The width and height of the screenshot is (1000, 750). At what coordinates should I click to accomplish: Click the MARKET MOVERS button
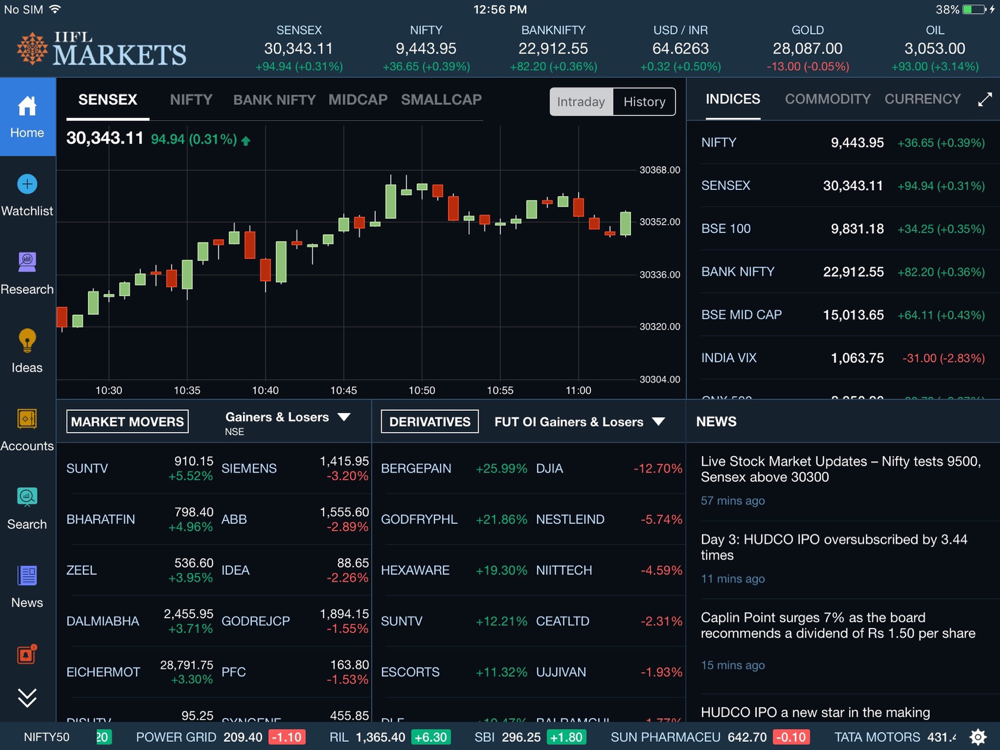coord(128,422)
